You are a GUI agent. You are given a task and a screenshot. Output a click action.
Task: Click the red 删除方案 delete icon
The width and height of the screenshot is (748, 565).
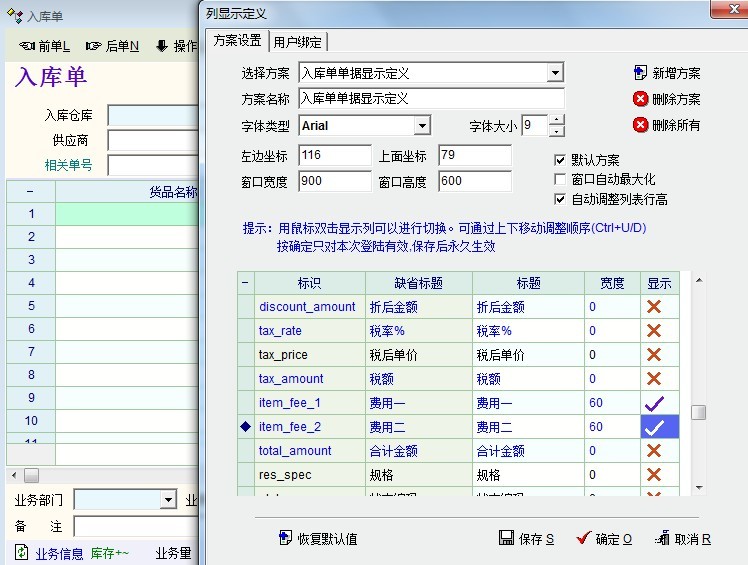[641, 99]
